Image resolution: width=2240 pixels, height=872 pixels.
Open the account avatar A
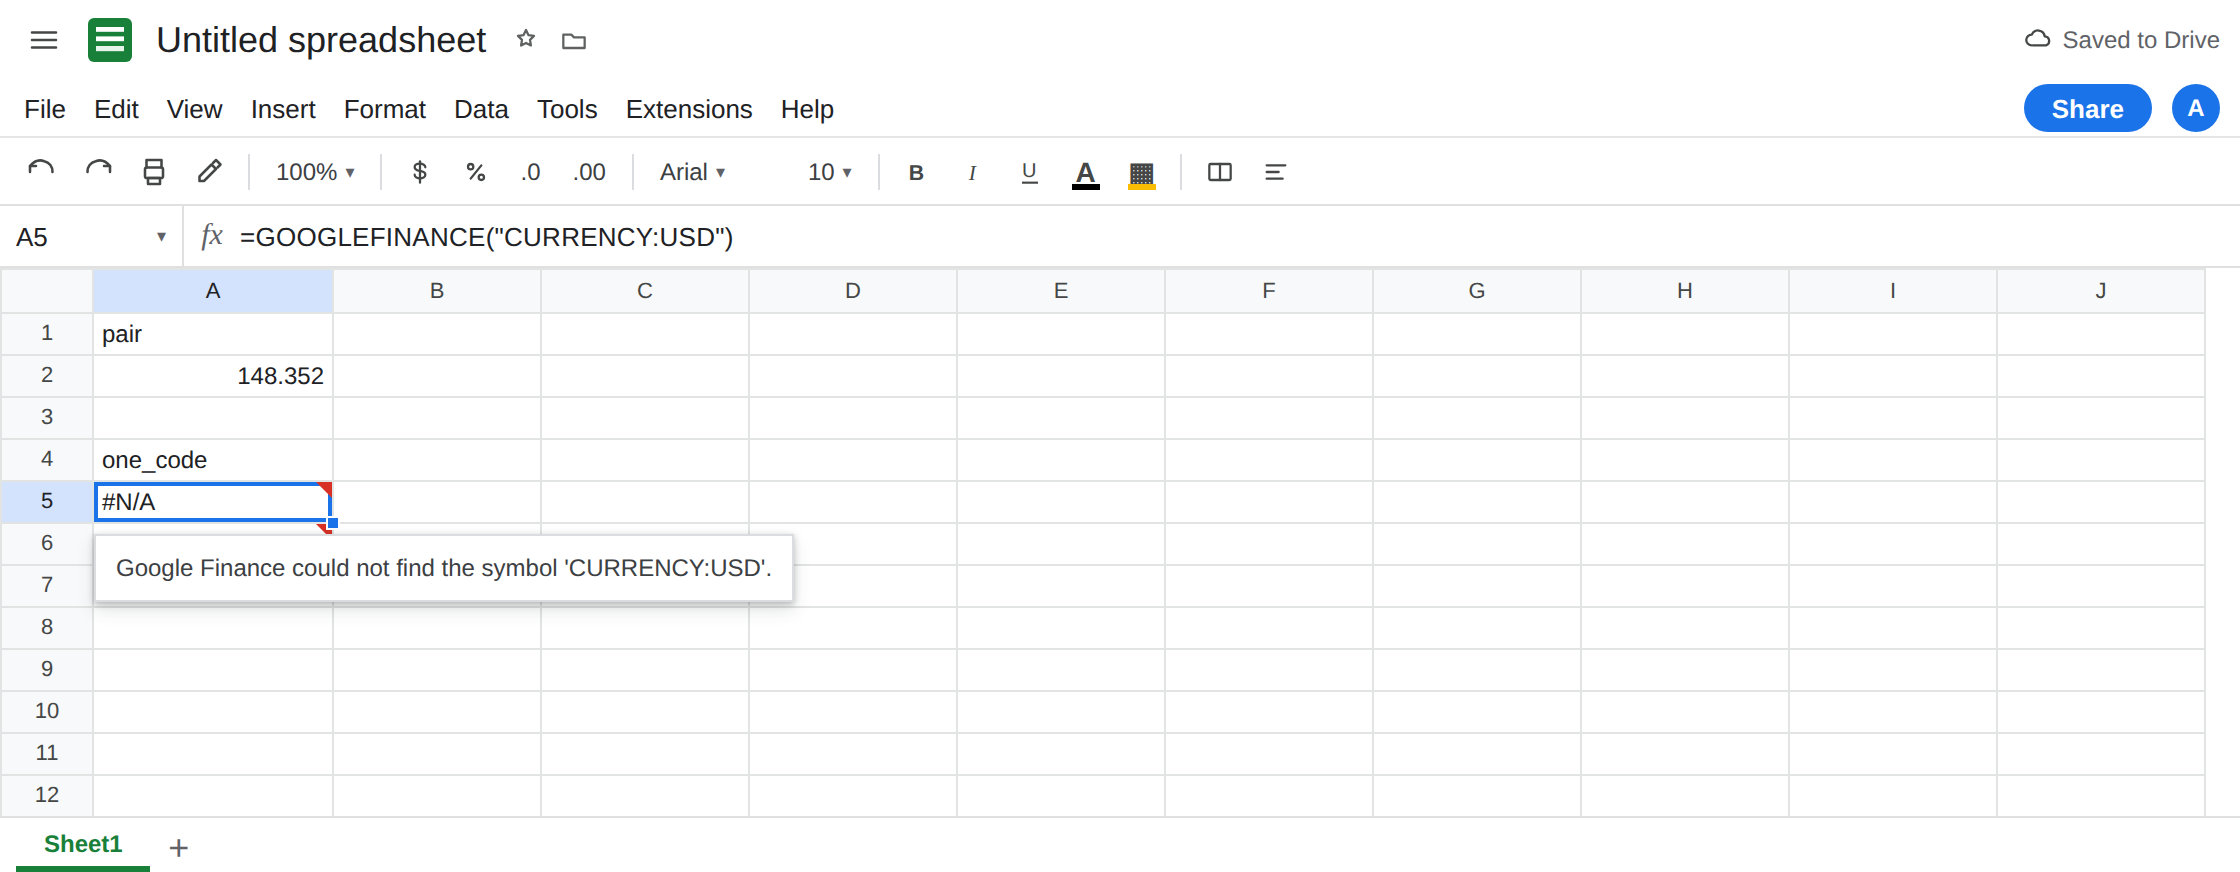2196,108
